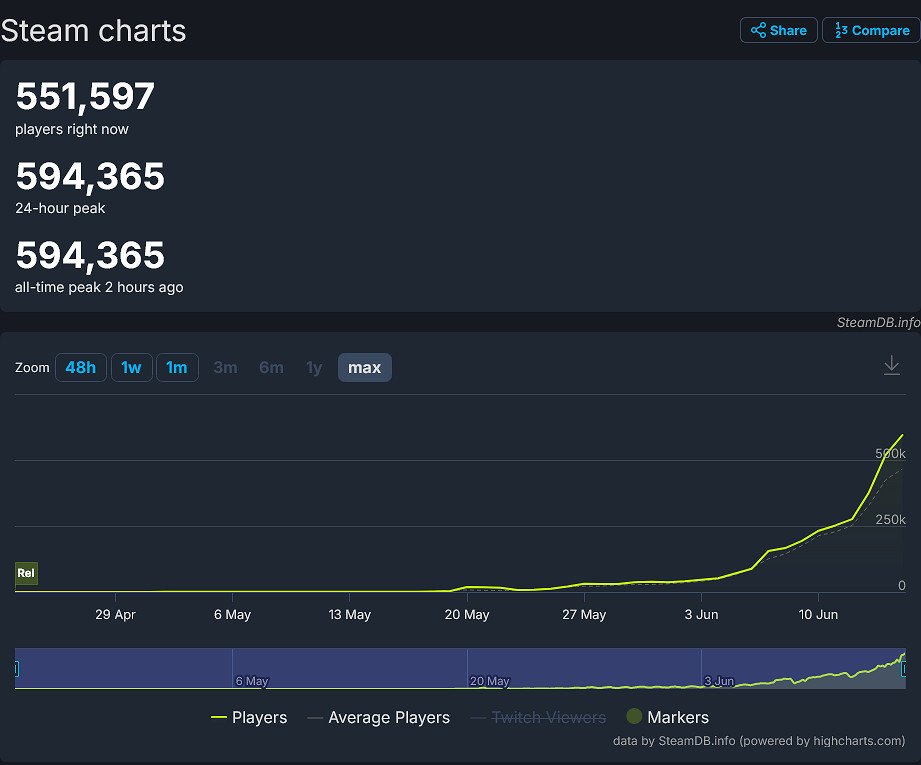Viewport: 921px width, 765px height.
Task: Click the SteamDB.info watermark above chart
Action: point(877,322)
